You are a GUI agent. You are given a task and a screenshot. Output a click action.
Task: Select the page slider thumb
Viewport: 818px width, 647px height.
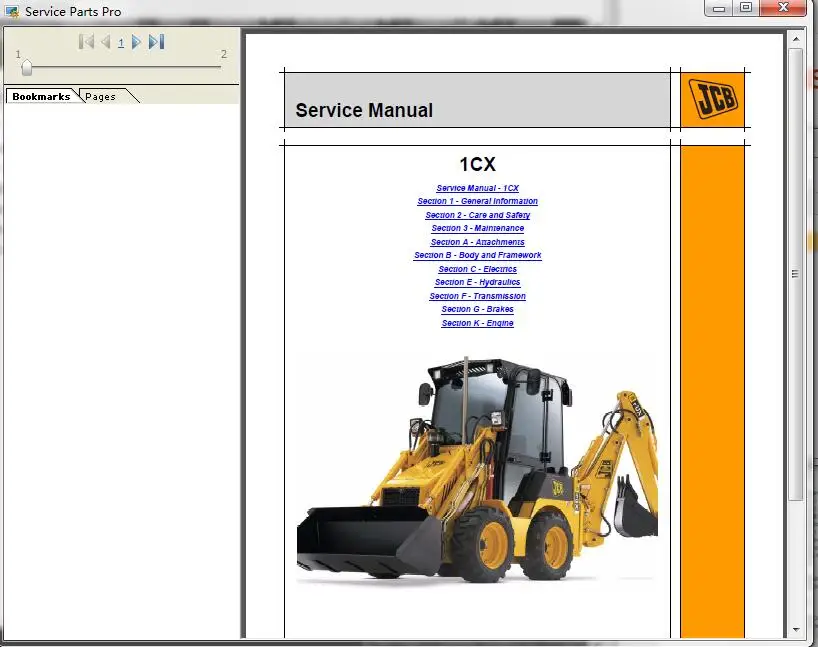[25, 67]
